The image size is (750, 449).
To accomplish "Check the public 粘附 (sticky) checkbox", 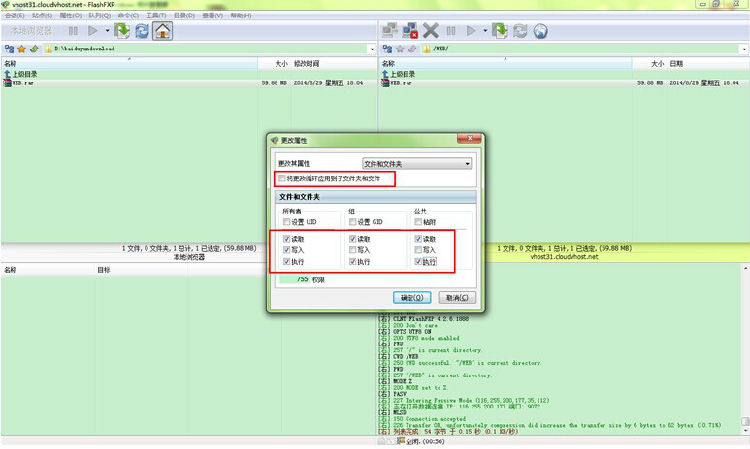I will click(417, 221).
